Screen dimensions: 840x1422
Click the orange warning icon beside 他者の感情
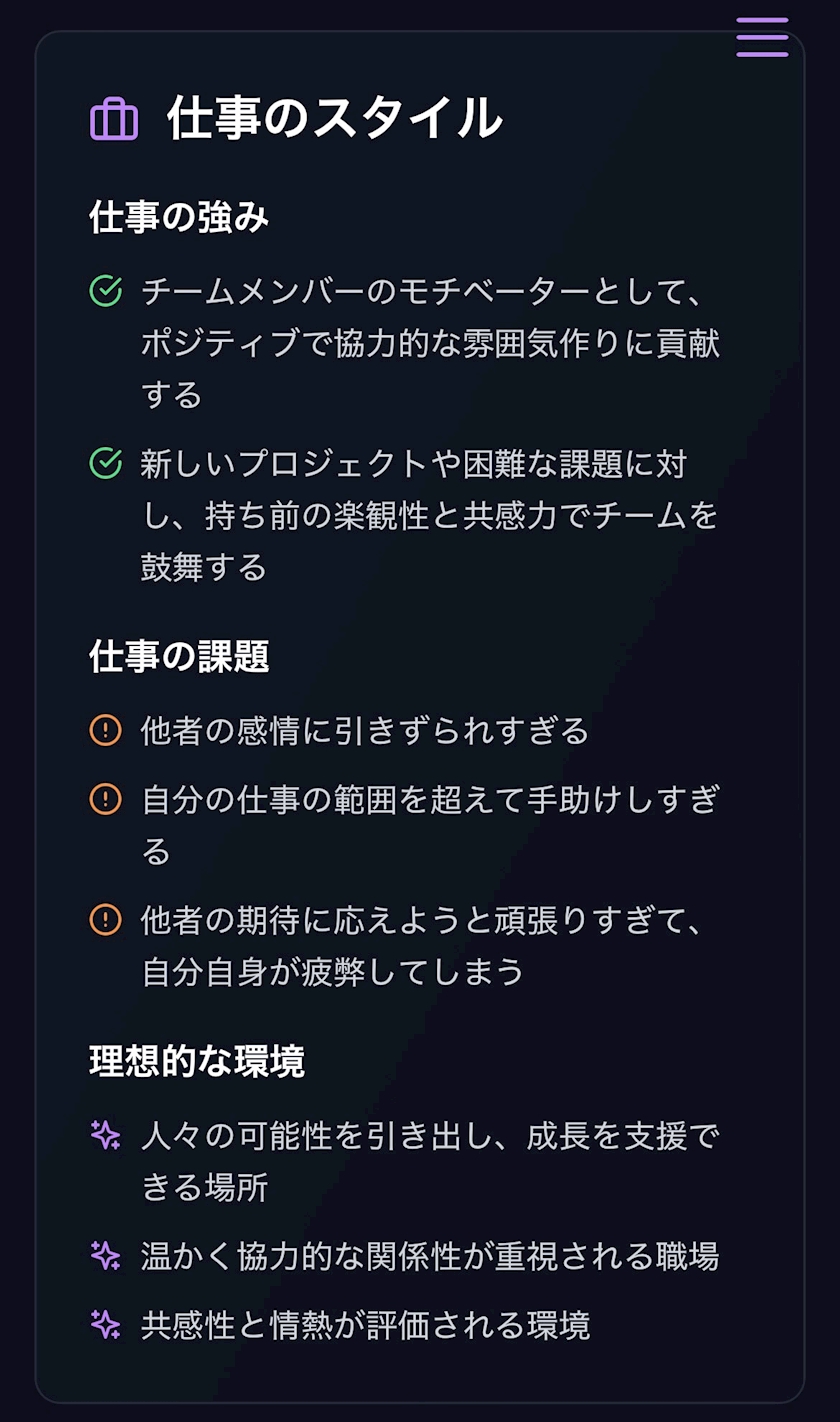coord(105,731)
